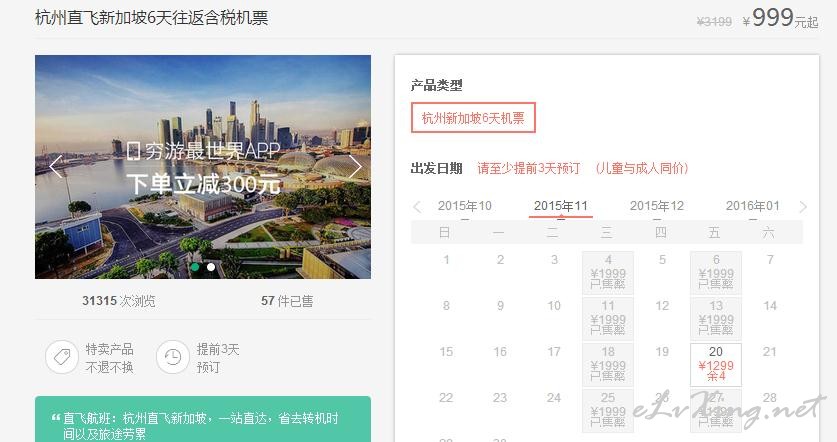Go to later months with right arrow
This screenshot has height=442, width=837.
802,207
